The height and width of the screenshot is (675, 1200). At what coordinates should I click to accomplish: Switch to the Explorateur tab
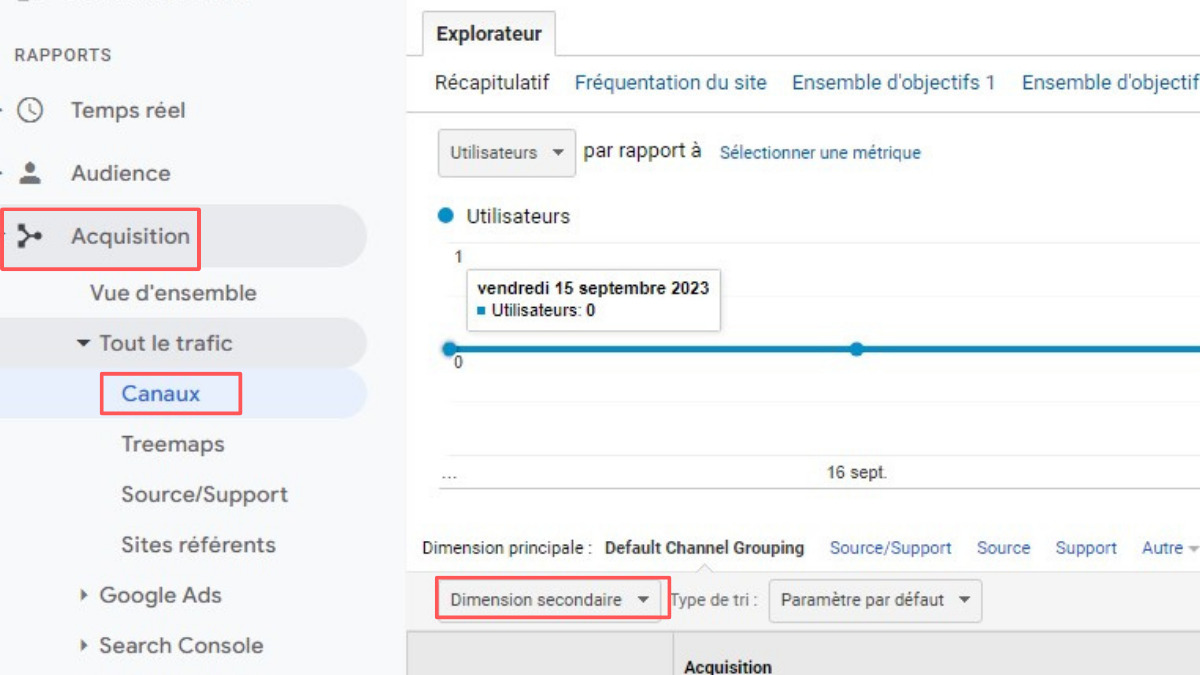pyautogui.click(x=489, y=34)
